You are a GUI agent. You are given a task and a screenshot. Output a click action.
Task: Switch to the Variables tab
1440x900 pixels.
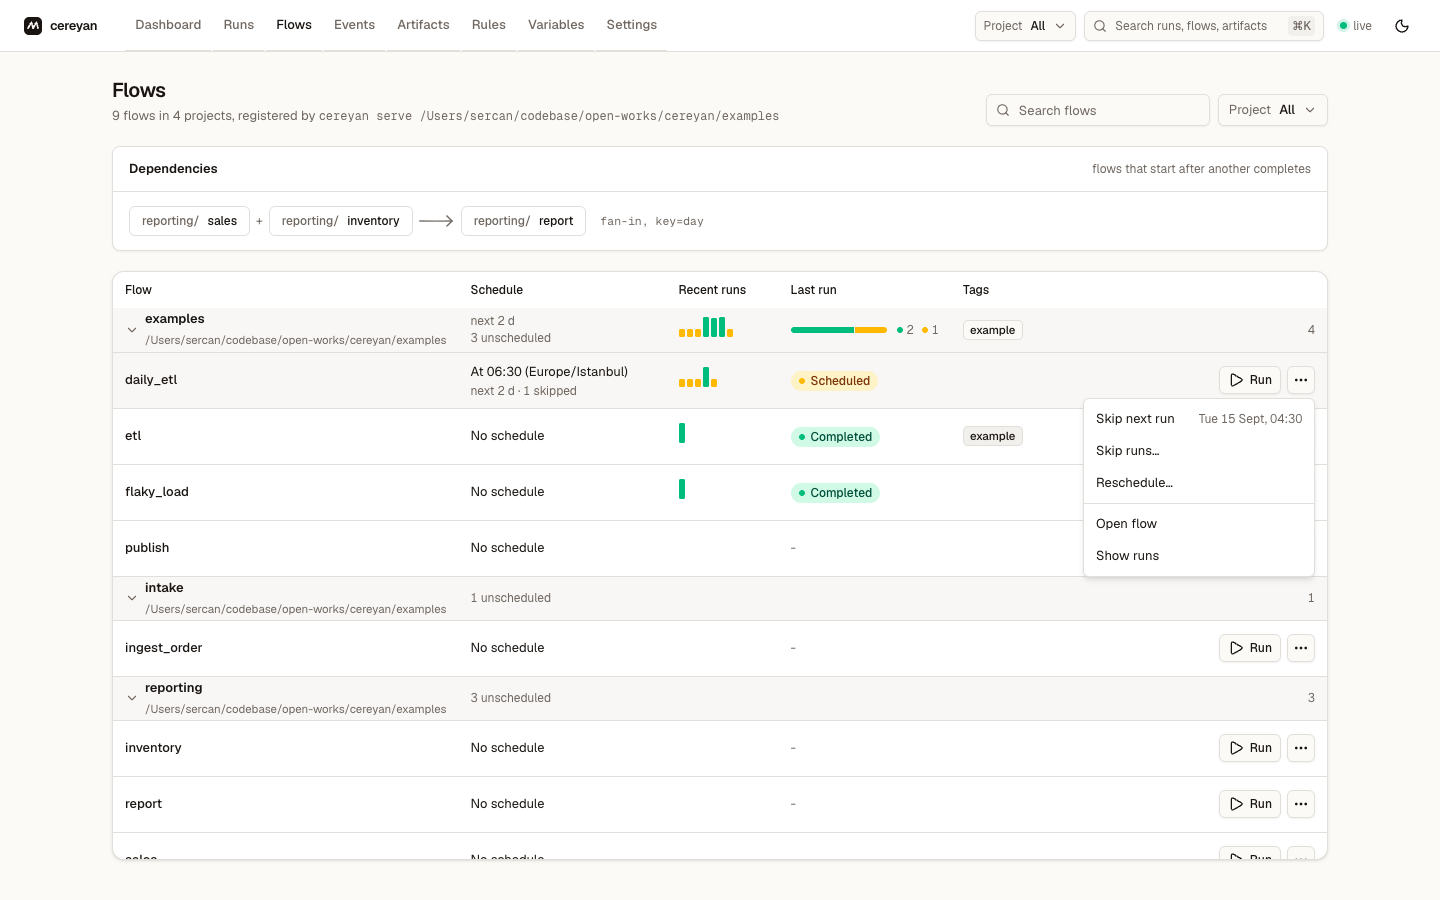click(x=556, y=25)
